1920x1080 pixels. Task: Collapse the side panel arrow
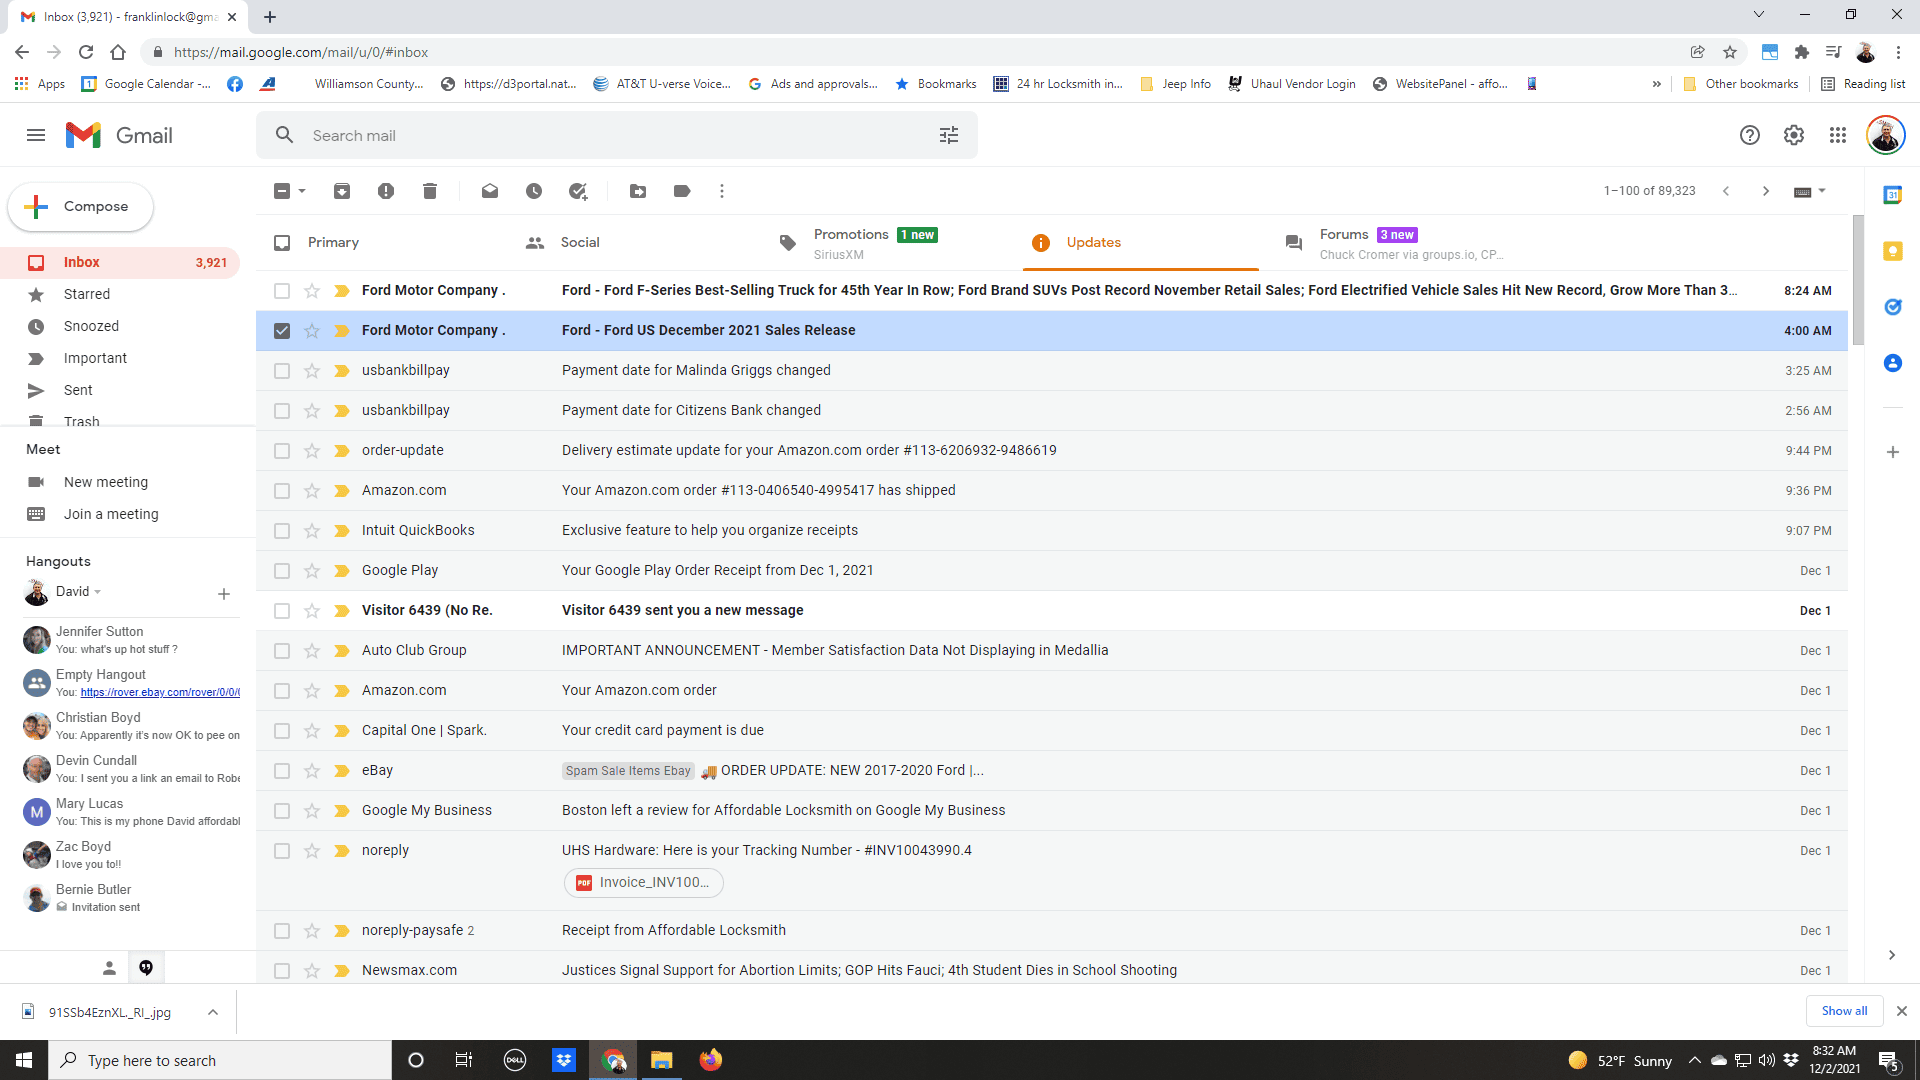click(x=1892, y=955)
